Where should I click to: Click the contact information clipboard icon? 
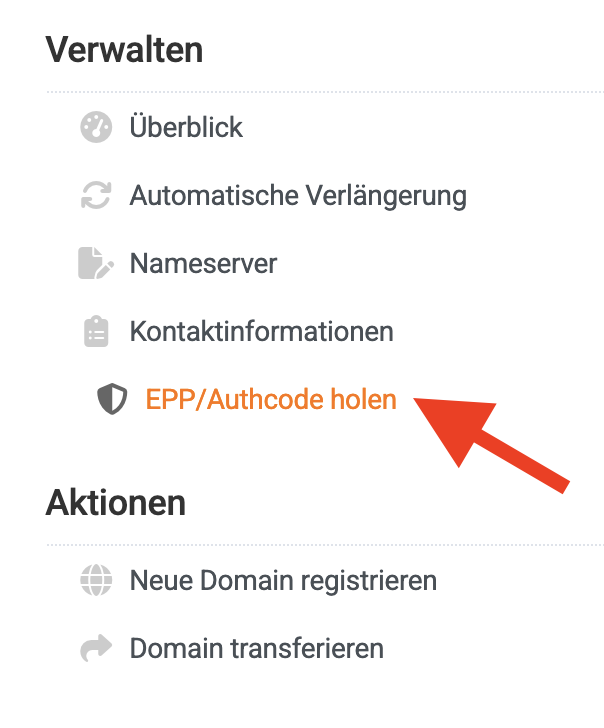(x=95, y=332)
